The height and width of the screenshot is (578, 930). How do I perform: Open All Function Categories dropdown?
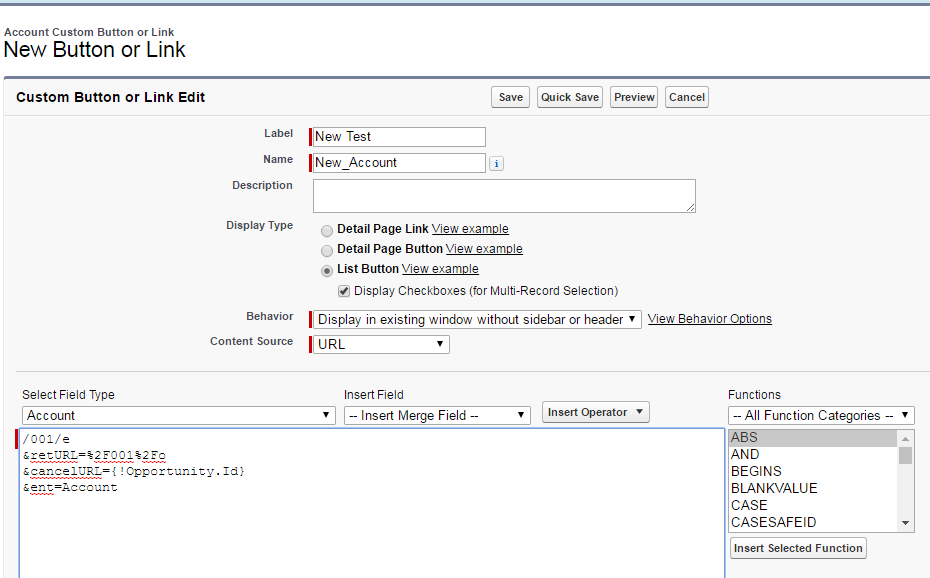pos(821,416)
